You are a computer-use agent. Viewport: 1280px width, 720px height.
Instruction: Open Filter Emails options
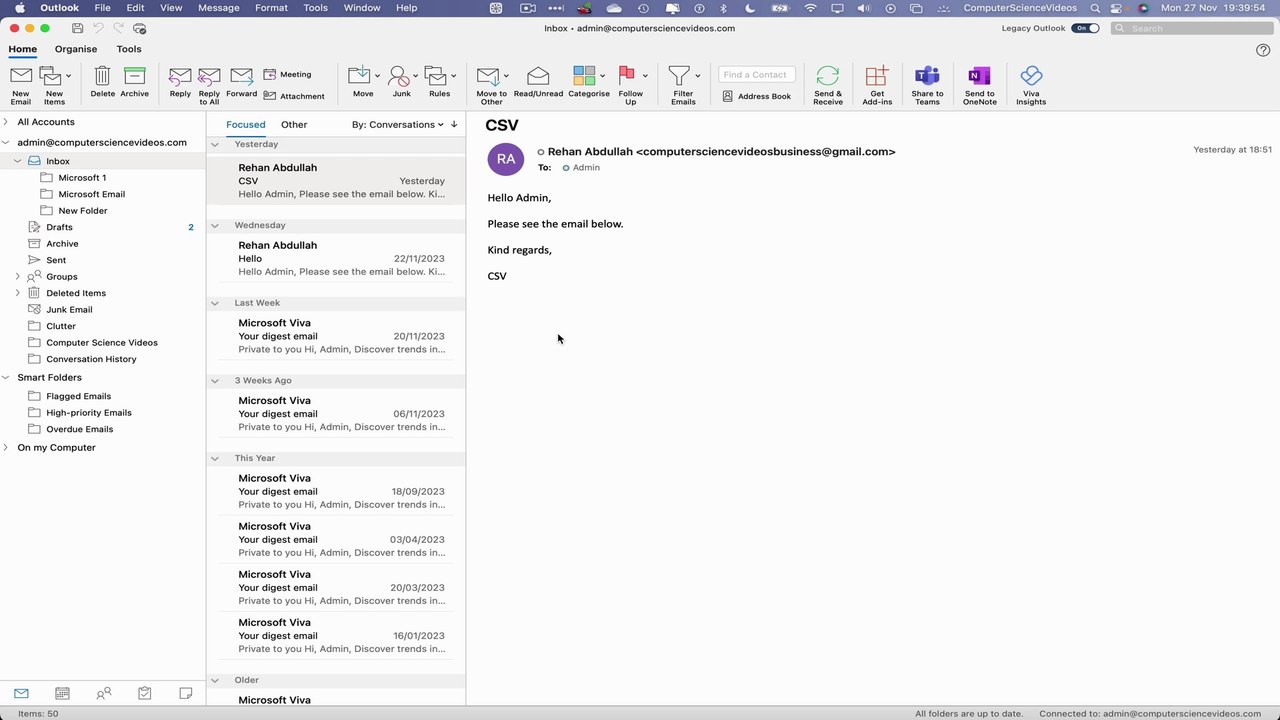click(683, 86)
